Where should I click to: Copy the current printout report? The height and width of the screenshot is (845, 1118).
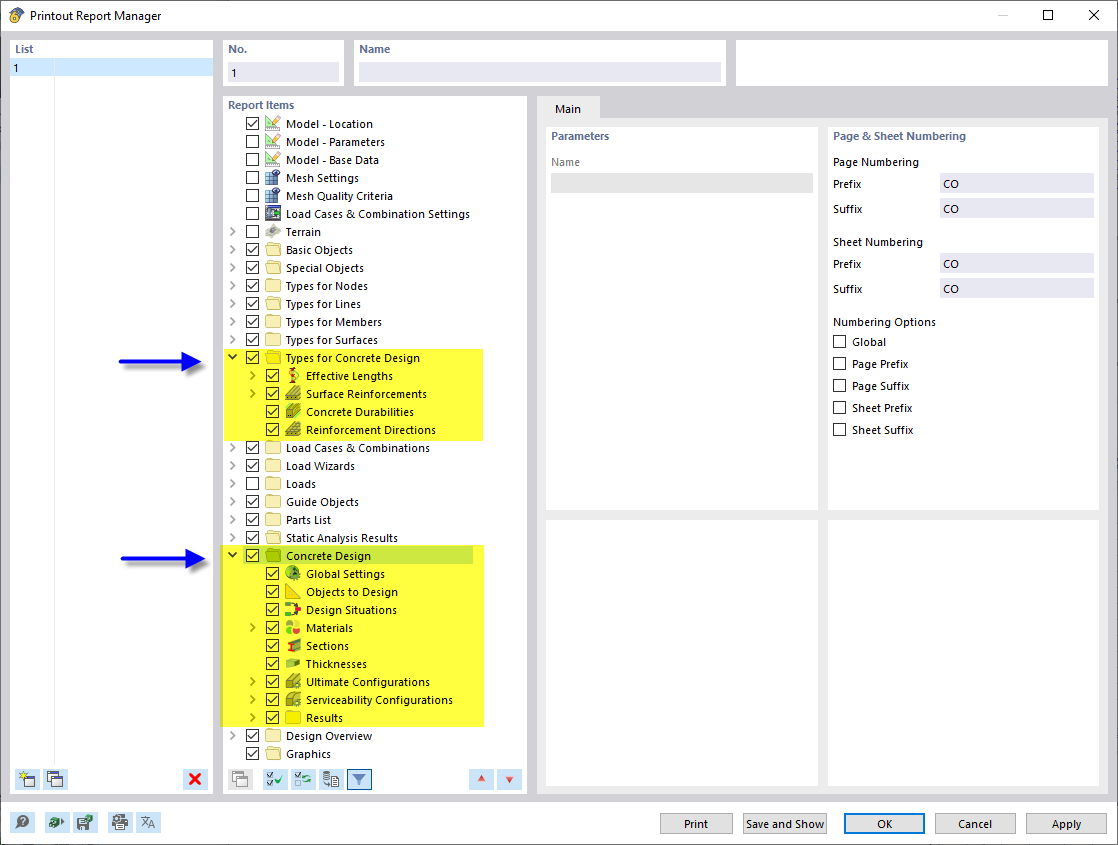click(x=55, y=779)
